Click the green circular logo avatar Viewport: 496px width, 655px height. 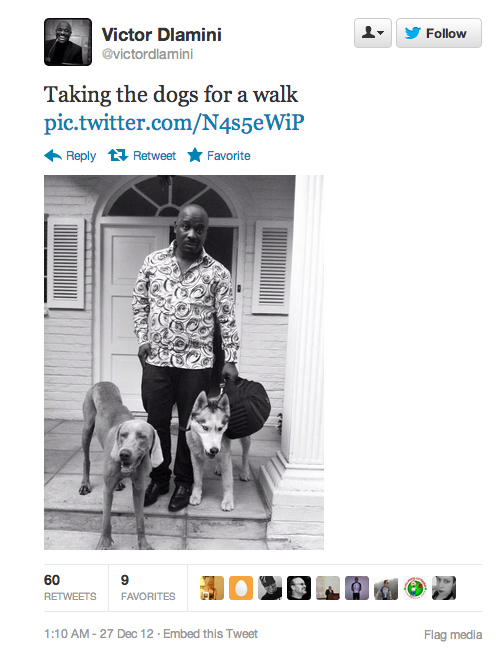tap(415, 588)
